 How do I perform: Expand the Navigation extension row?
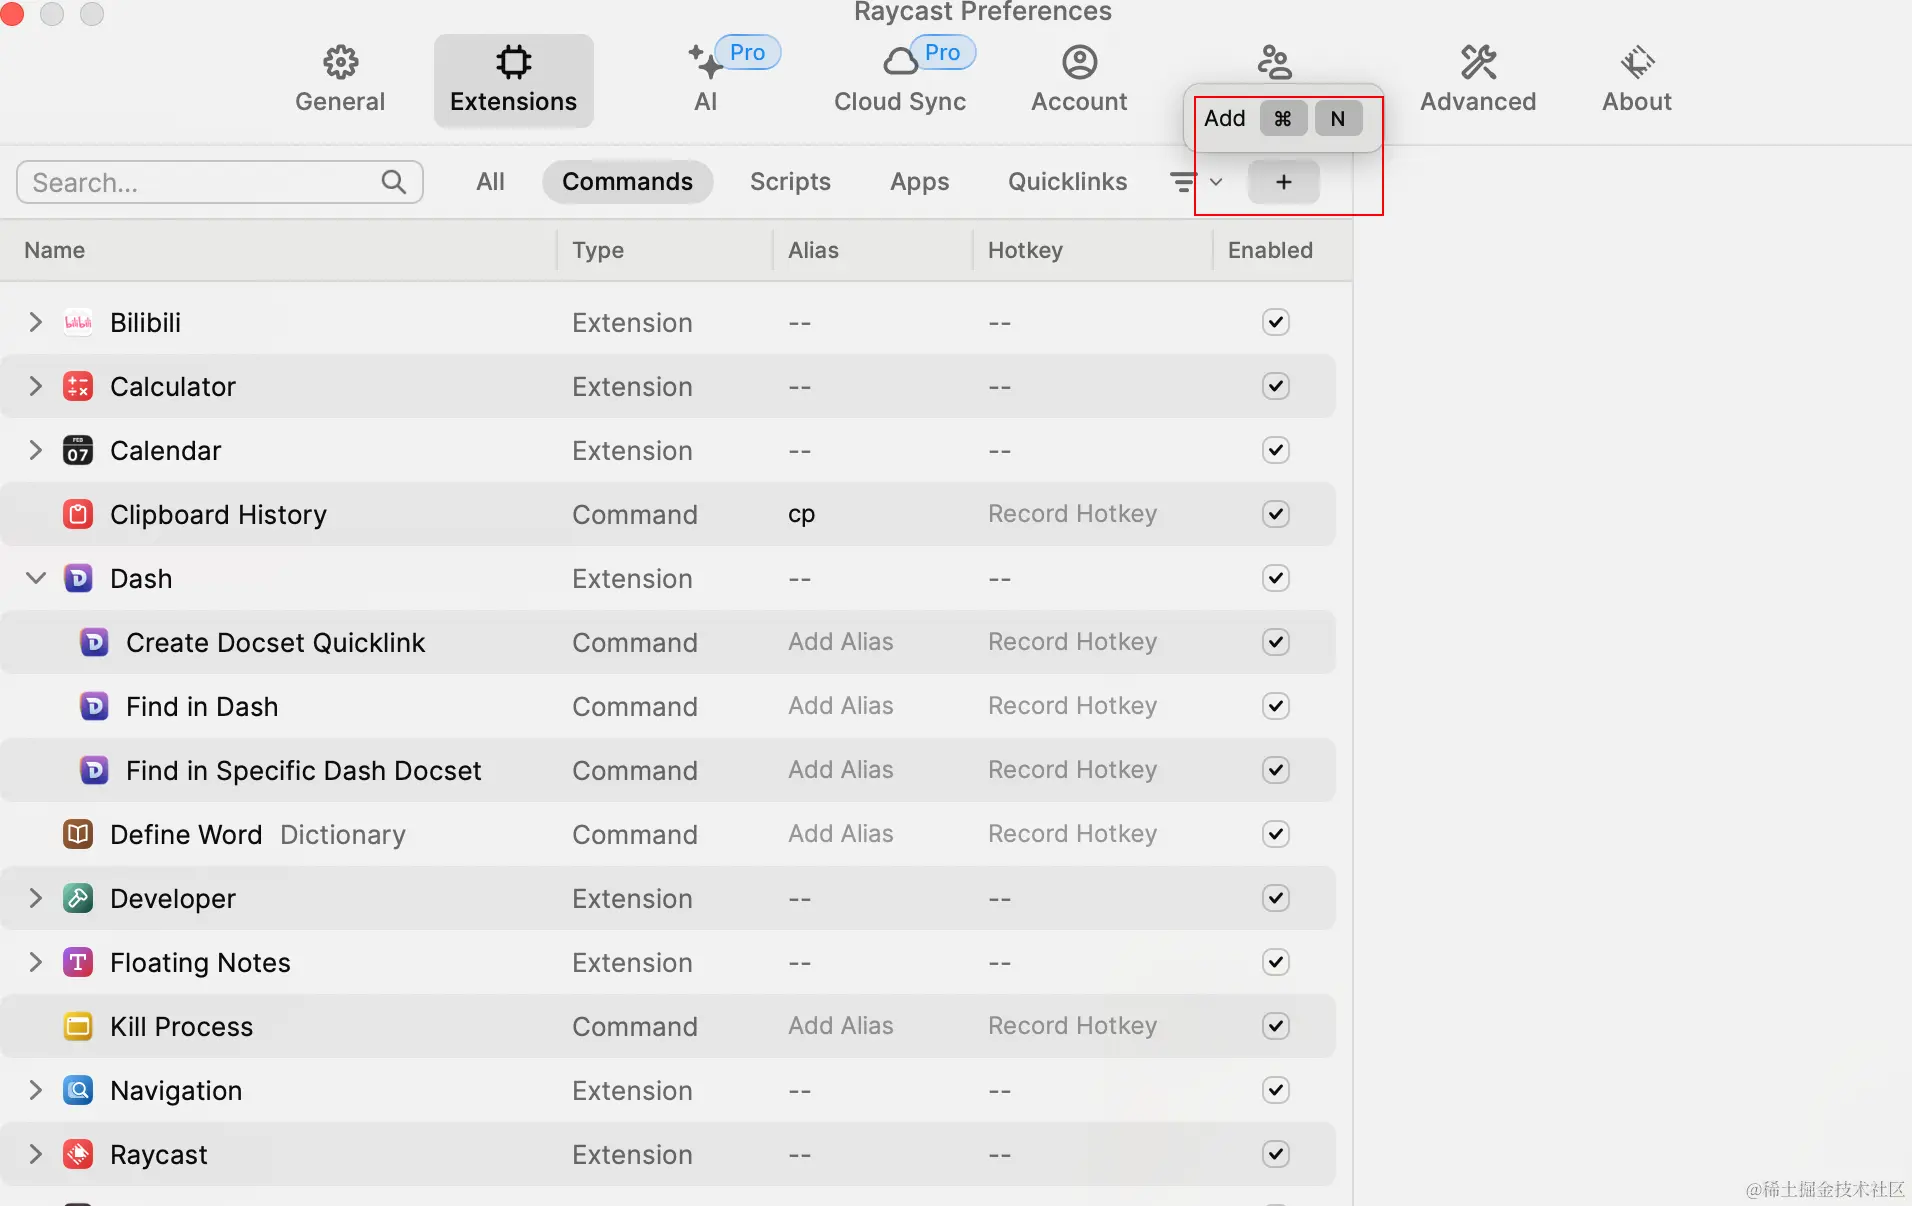pyautogui.click(x=36, y=1090)
